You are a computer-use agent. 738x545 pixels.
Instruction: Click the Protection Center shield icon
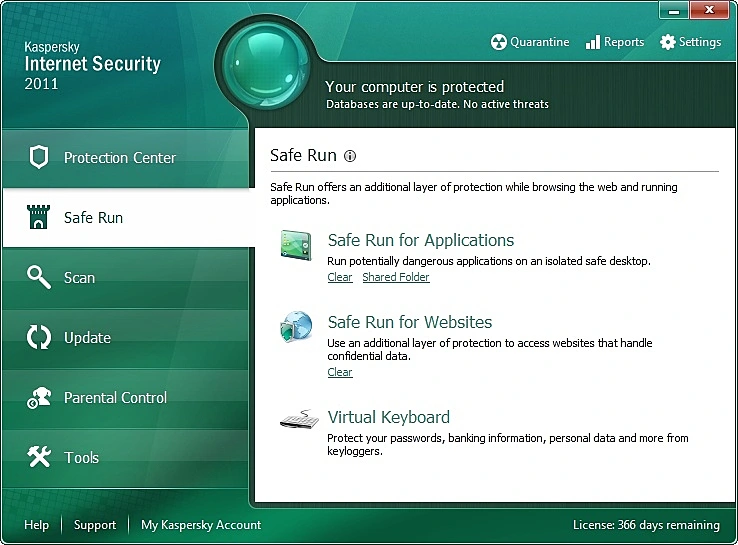(39, 157)
